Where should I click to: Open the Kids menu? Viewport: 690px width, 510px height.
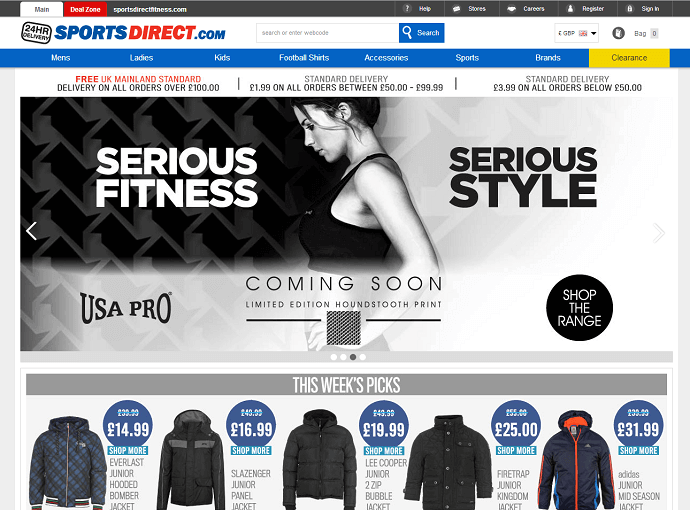222,58
